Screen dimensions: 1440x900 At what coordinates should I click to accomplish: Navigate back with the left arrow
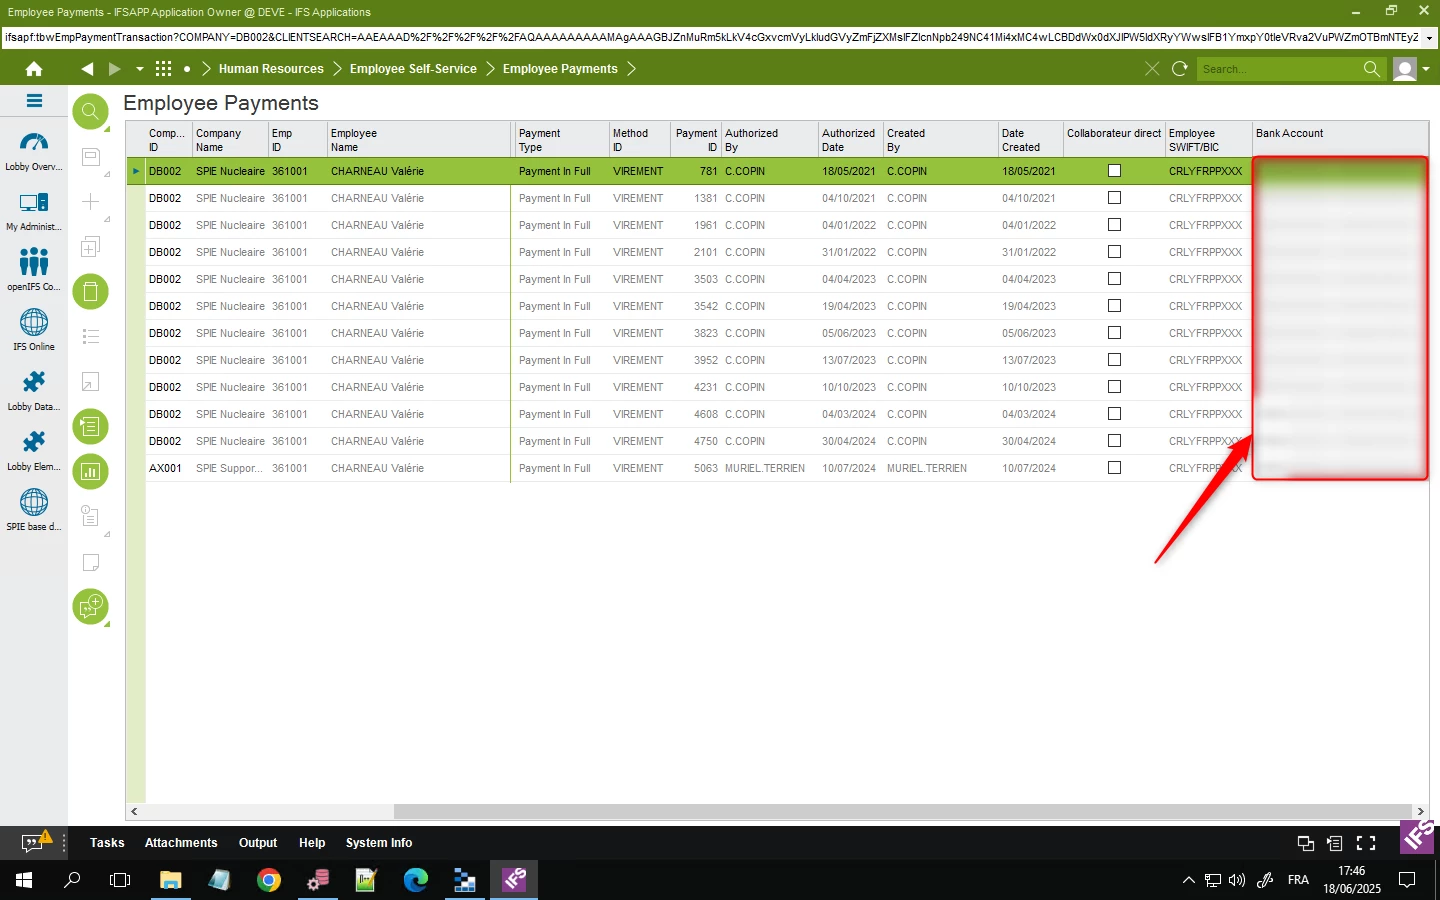[x=87, y=69]
